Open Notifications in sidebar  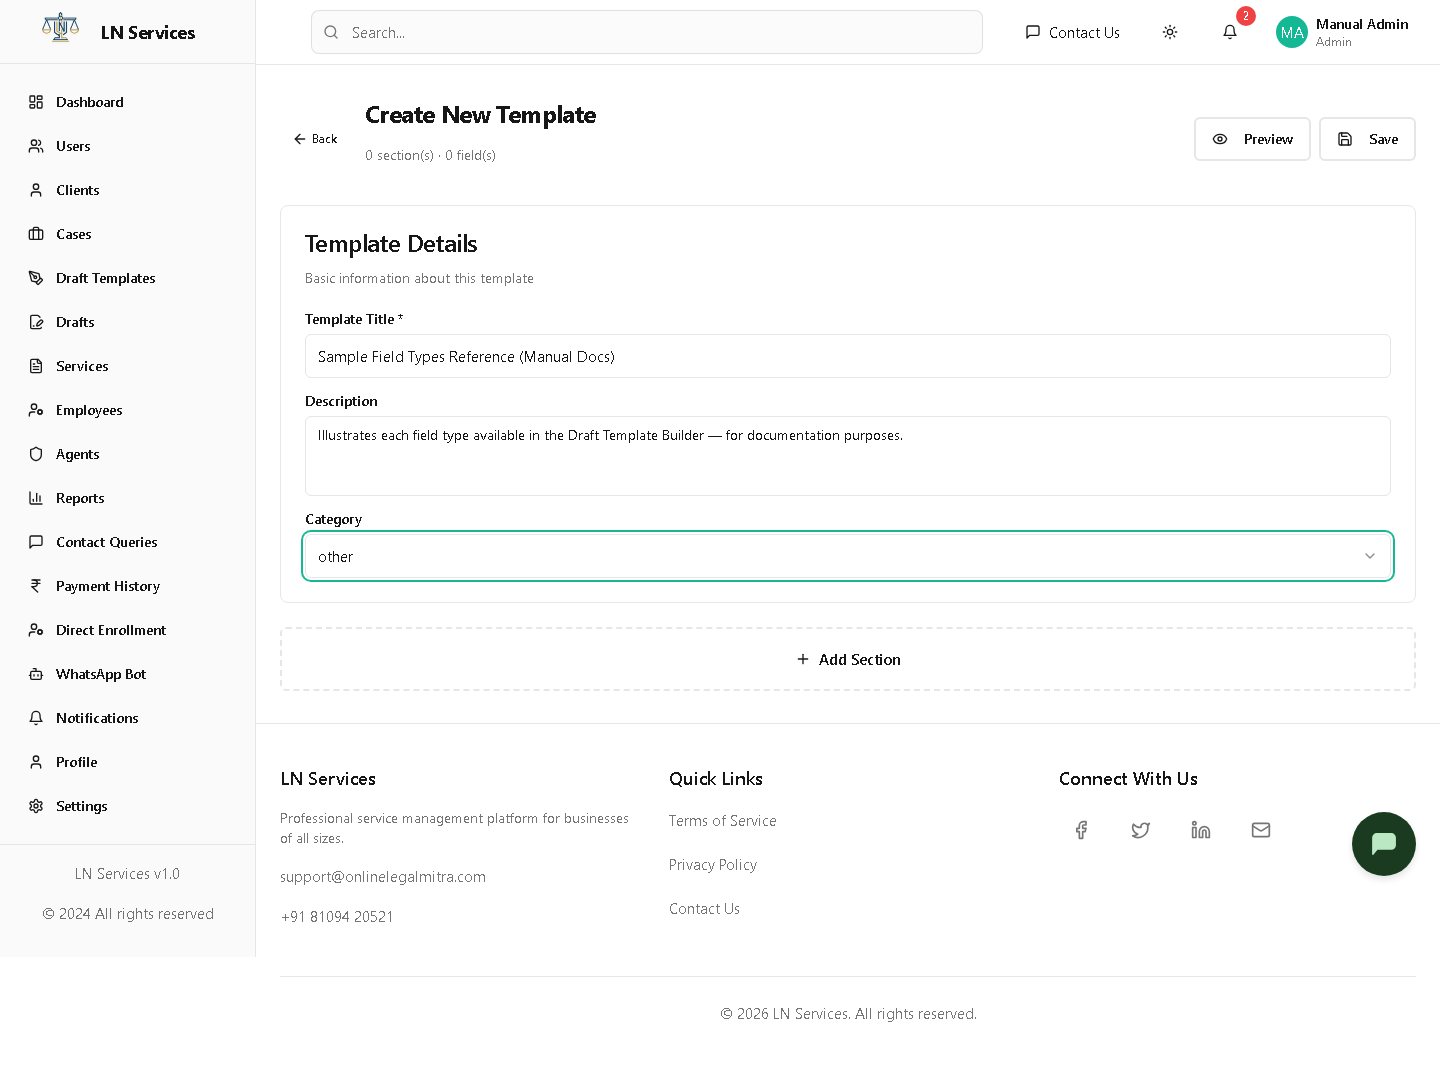[x=127, y=718]
